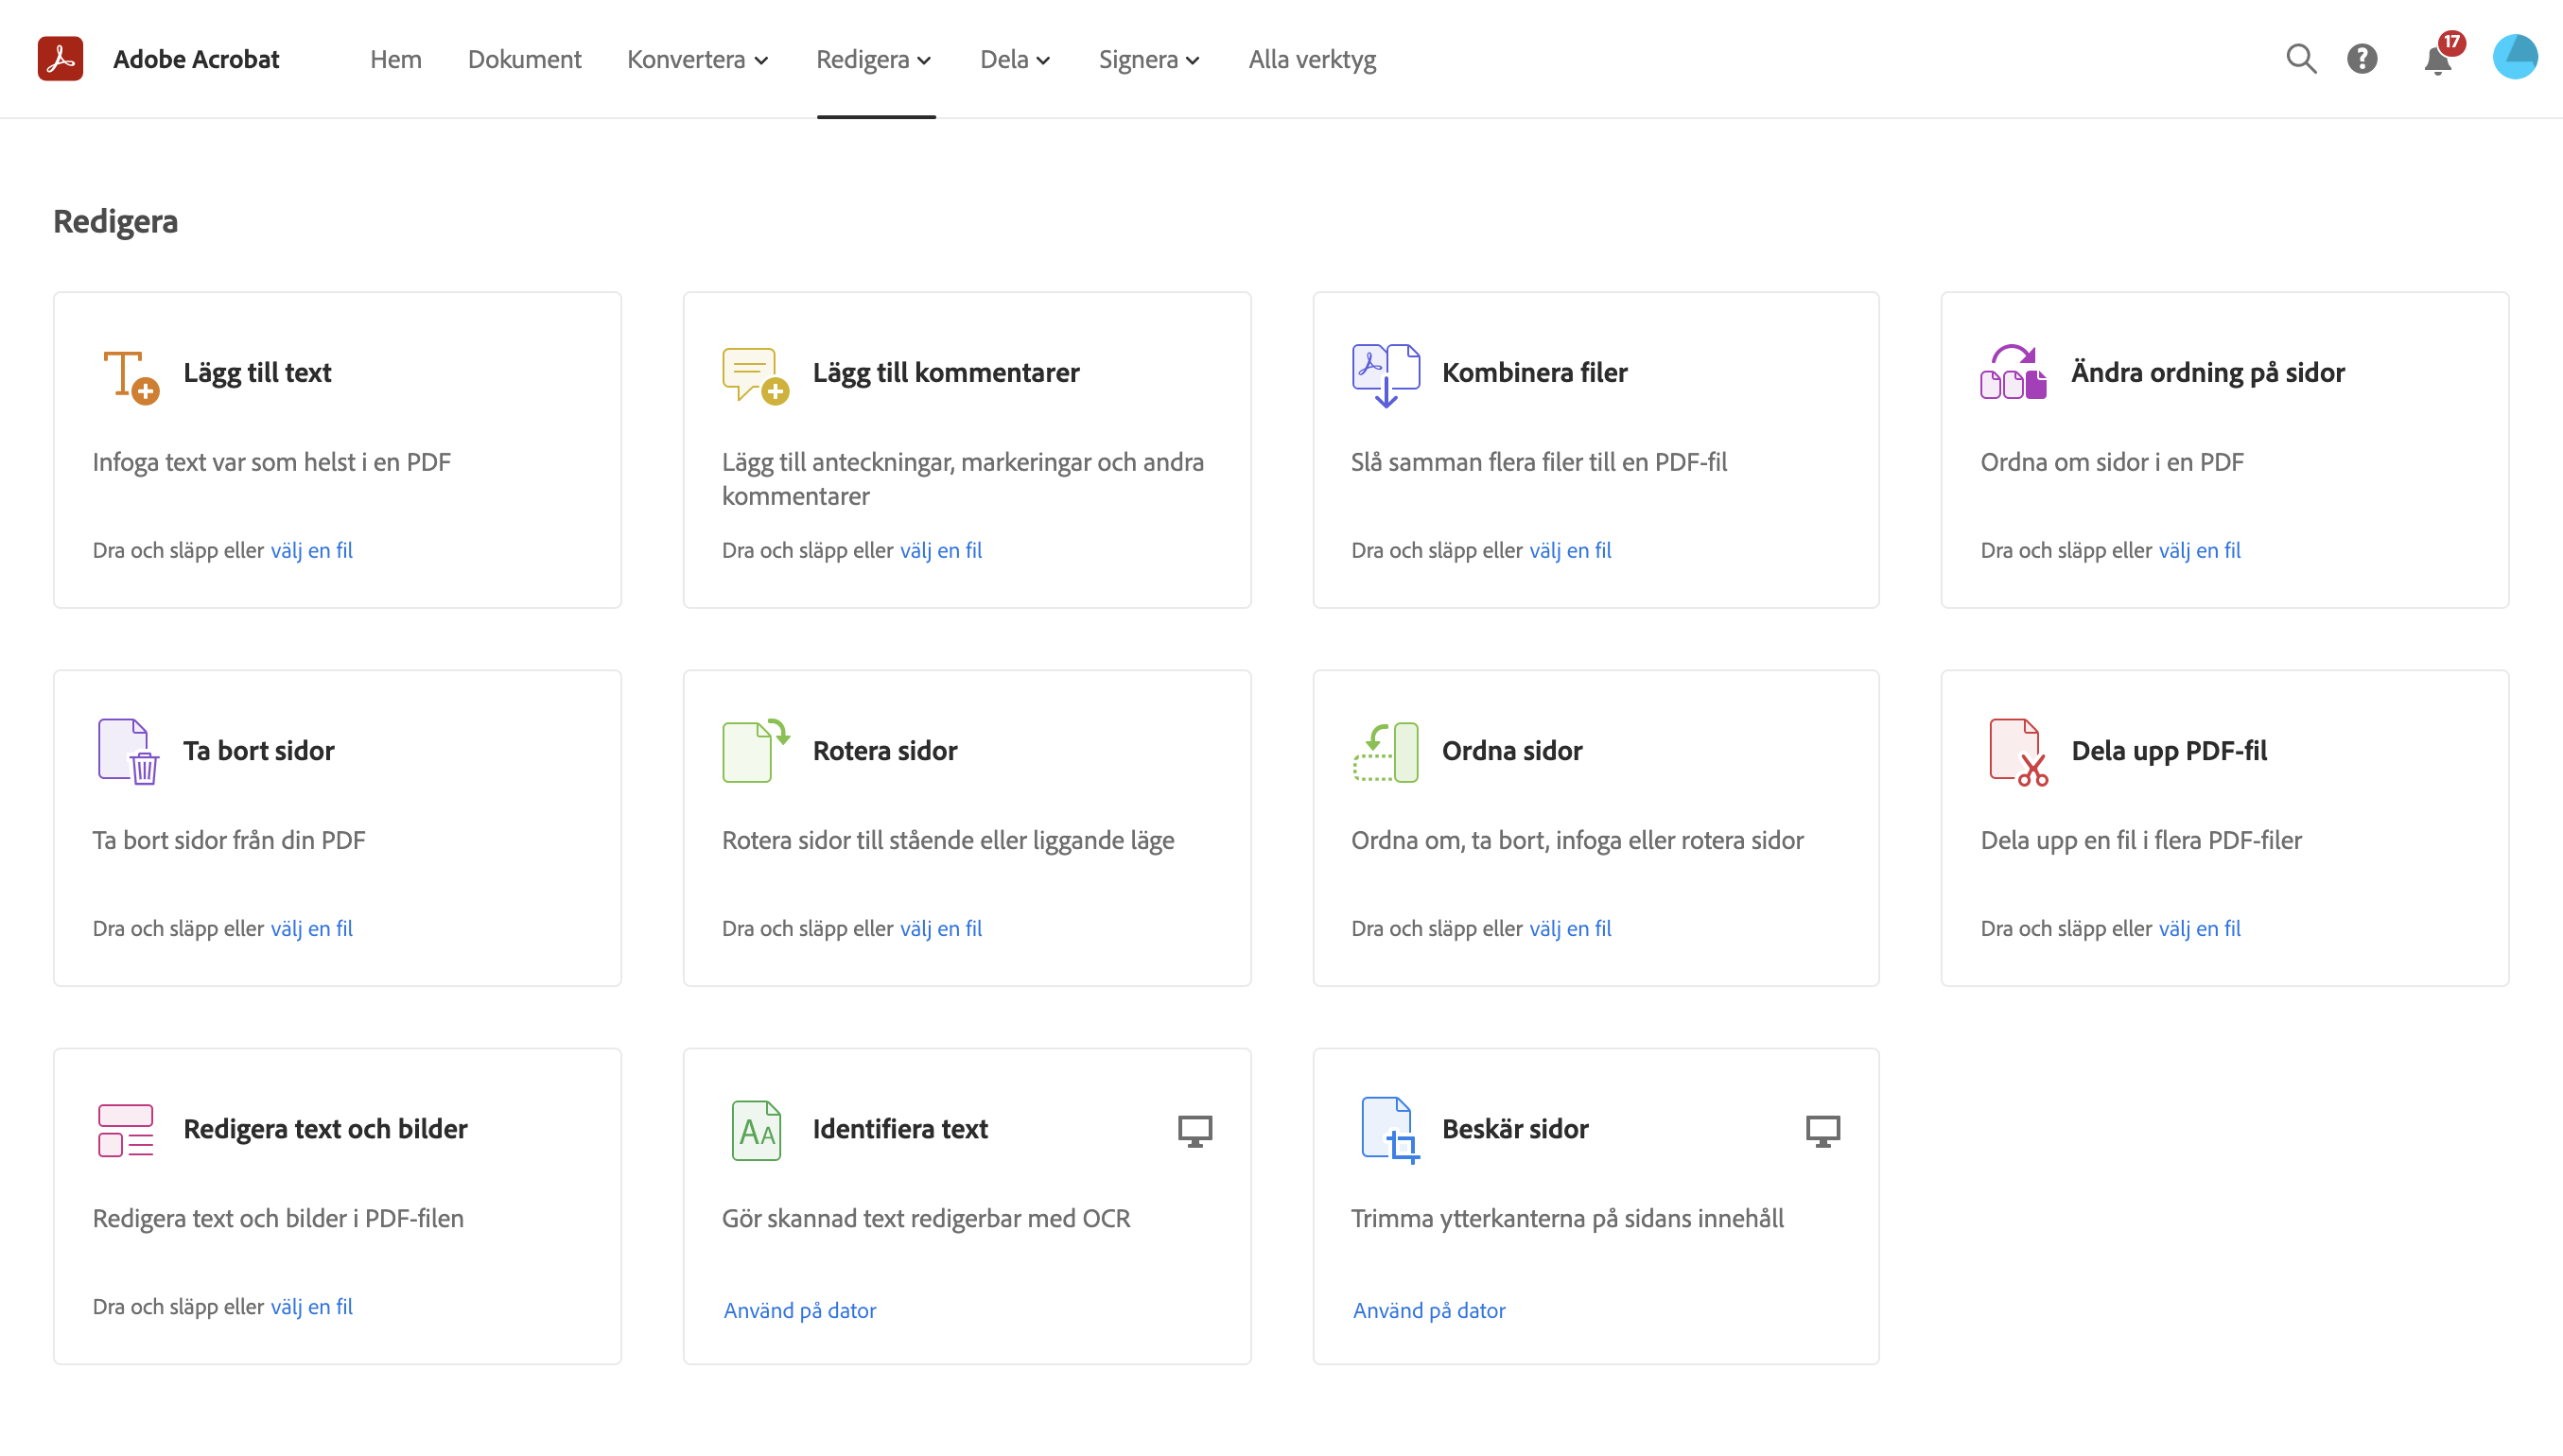Click the Ordna sidor icon
Viewport: 2563px width, 1456px height.
click(x=1385, y=752)
